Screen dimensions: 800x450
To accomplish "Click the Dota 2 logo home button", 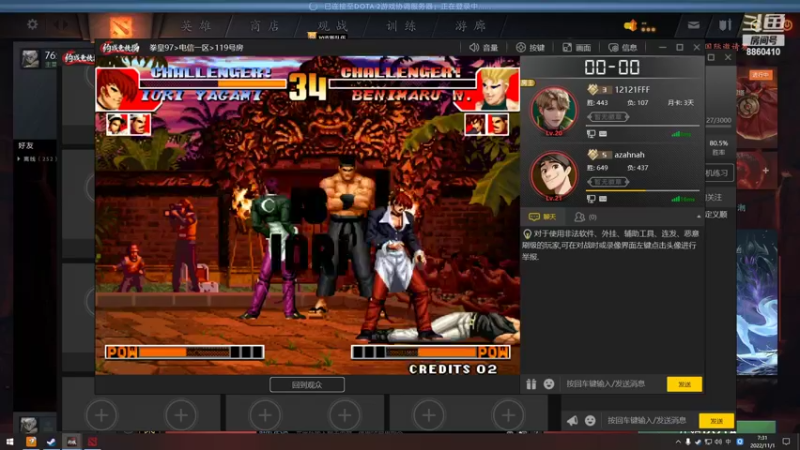I will pyautogui.click(x=120, y=27).
